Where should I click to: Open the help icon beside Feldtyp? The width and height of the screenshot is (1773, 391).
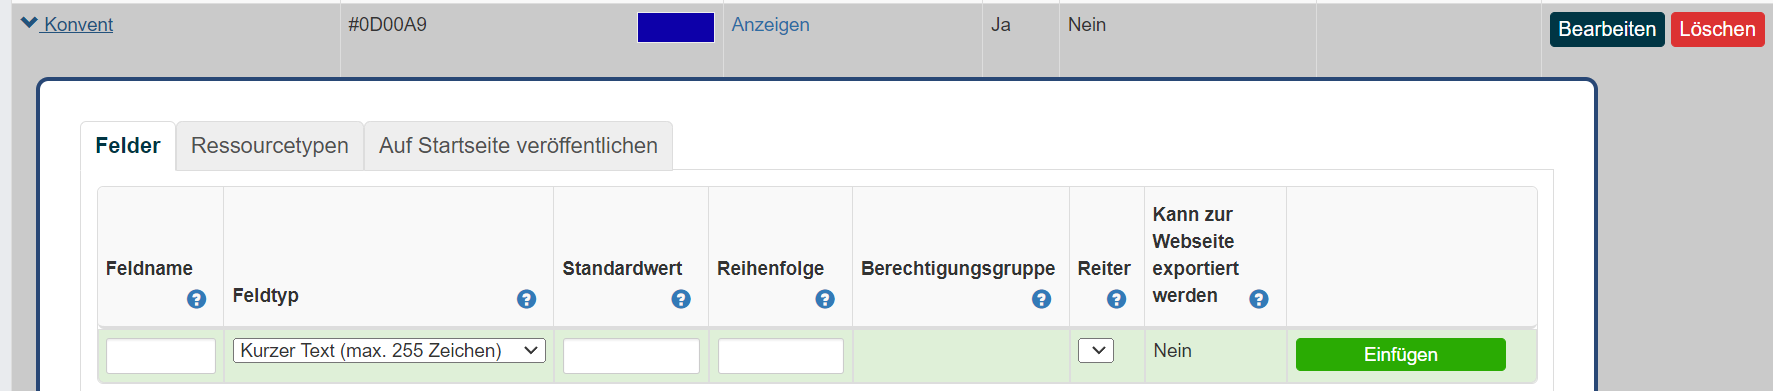point(527,299)
